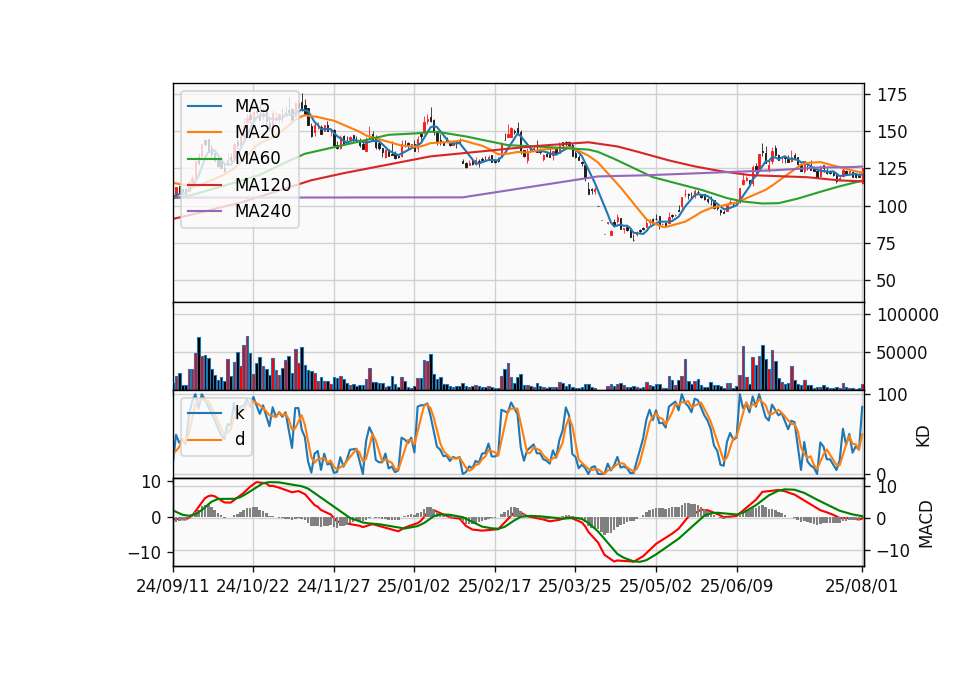Click the 25/01/02 date label
Viewport: 960px width, 690px height.
point(414,586)
